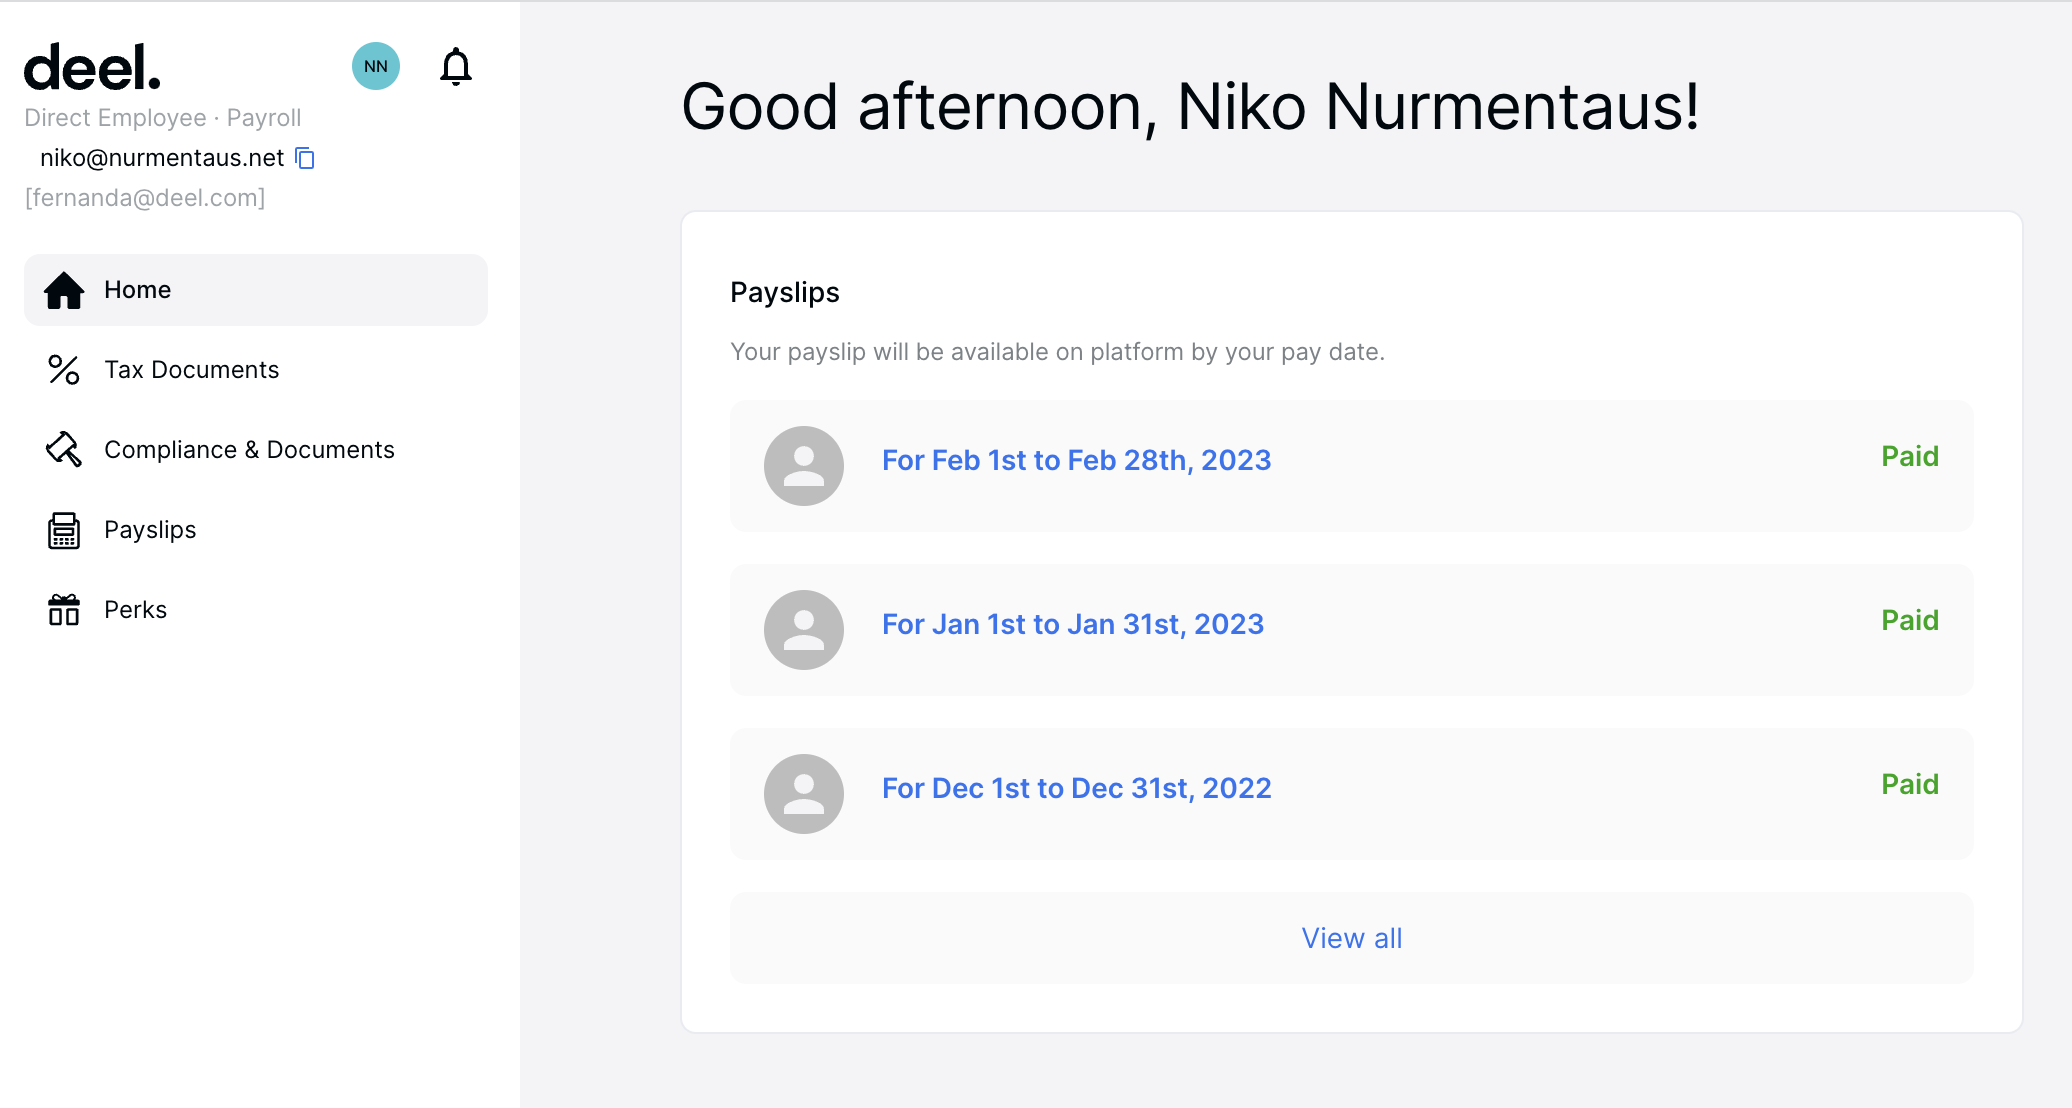Click the Compliance gavel icon
Screen dimensions: 2072x1108
(64, 450)
